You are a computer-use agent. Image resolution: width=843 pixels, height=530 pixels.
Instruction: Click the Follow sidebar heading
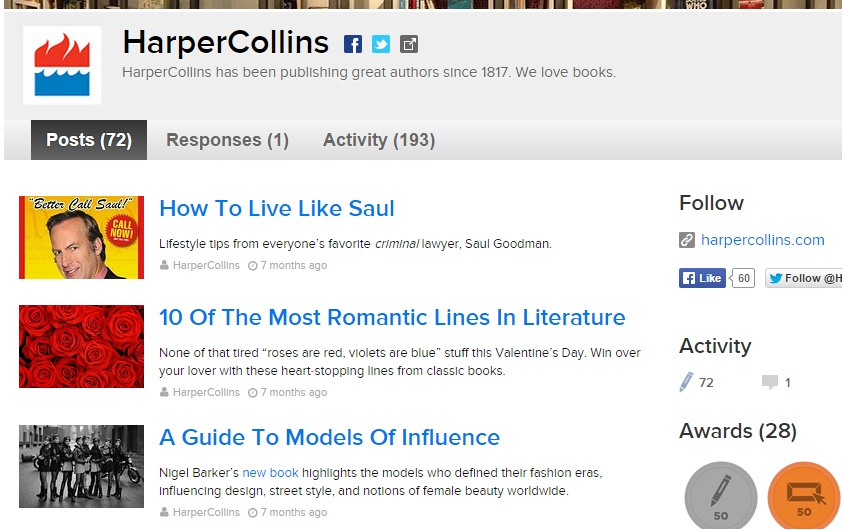tap(711, 203)
